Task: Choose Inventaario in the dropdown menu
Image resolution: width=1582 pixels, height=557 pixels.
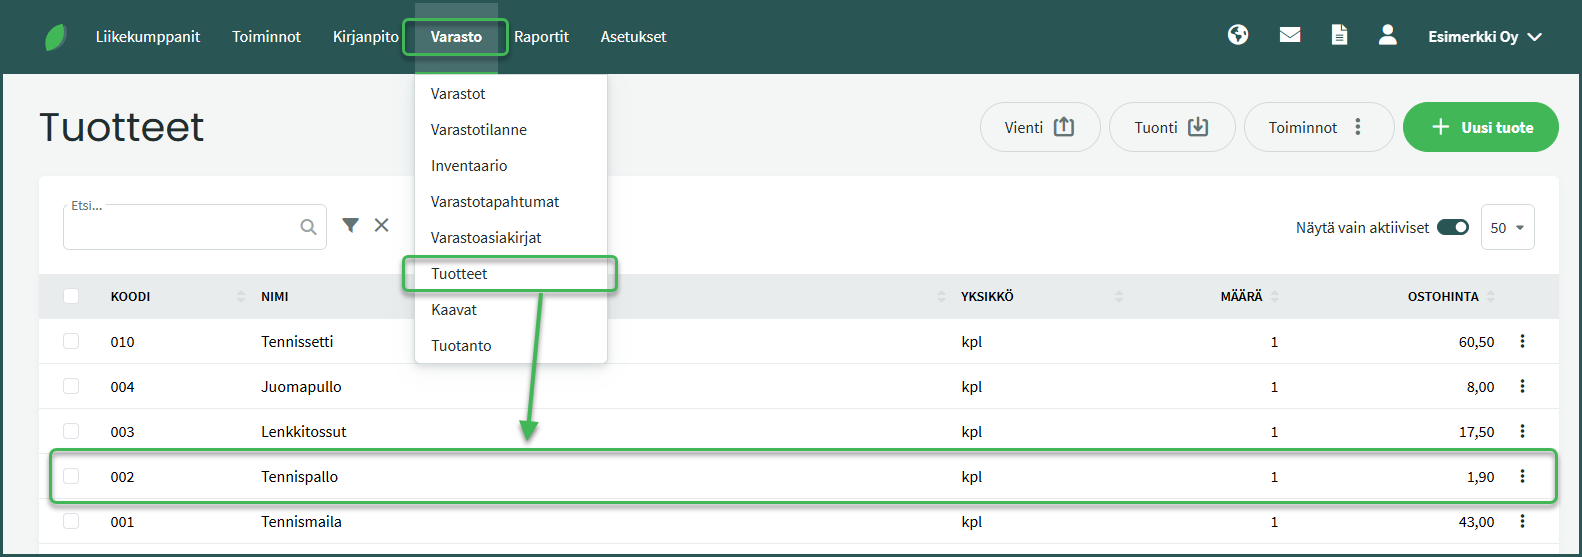Action: [x=469, y=166]
